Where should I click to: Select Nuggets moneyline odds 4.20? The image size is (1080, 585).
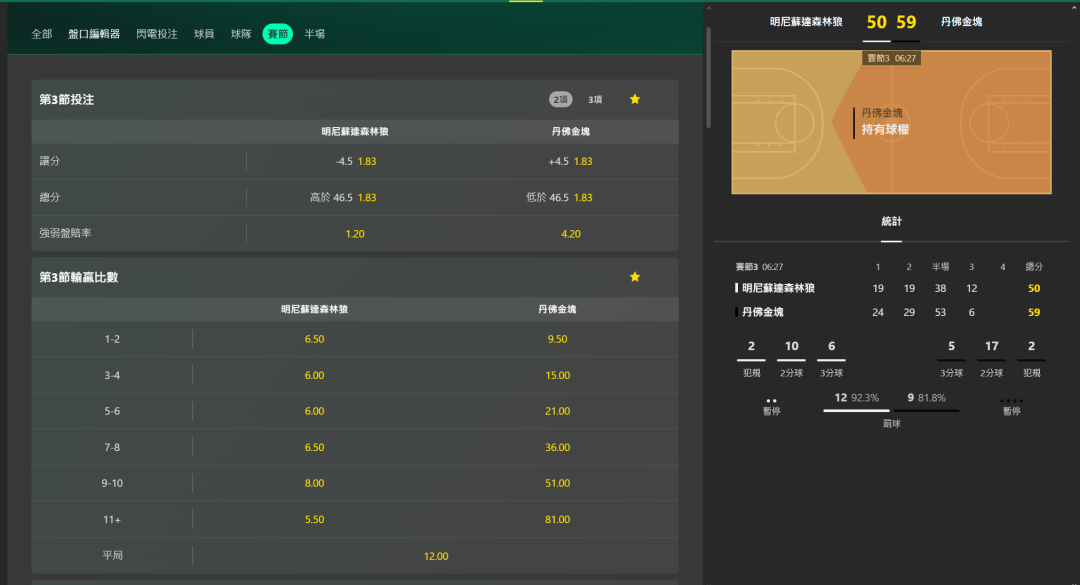570,233
